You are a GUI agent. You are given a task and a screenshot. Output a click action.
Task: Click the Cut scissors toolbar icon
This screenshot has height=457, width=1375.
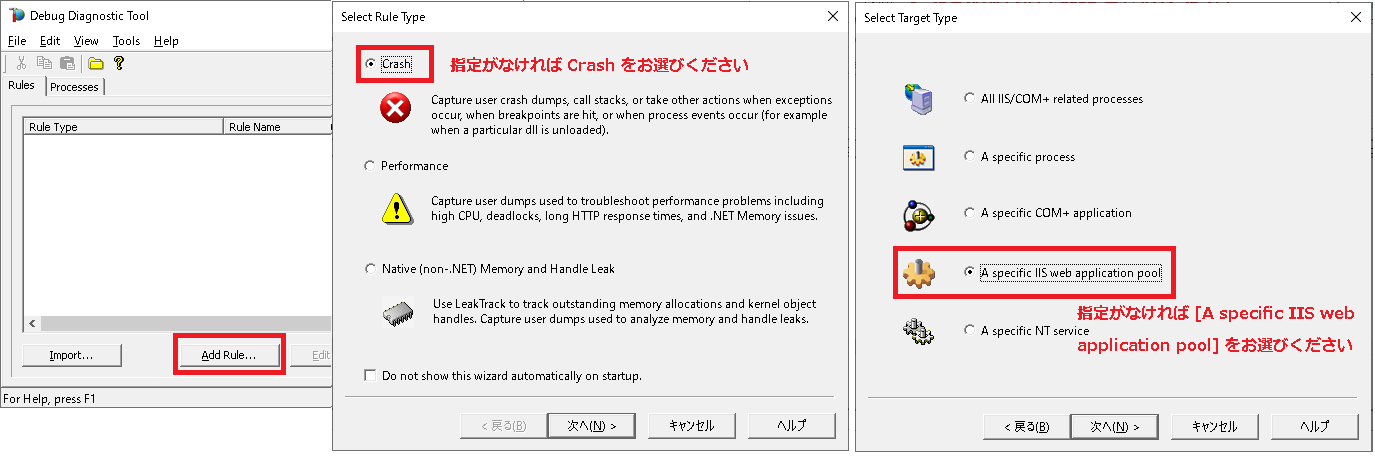21,63
